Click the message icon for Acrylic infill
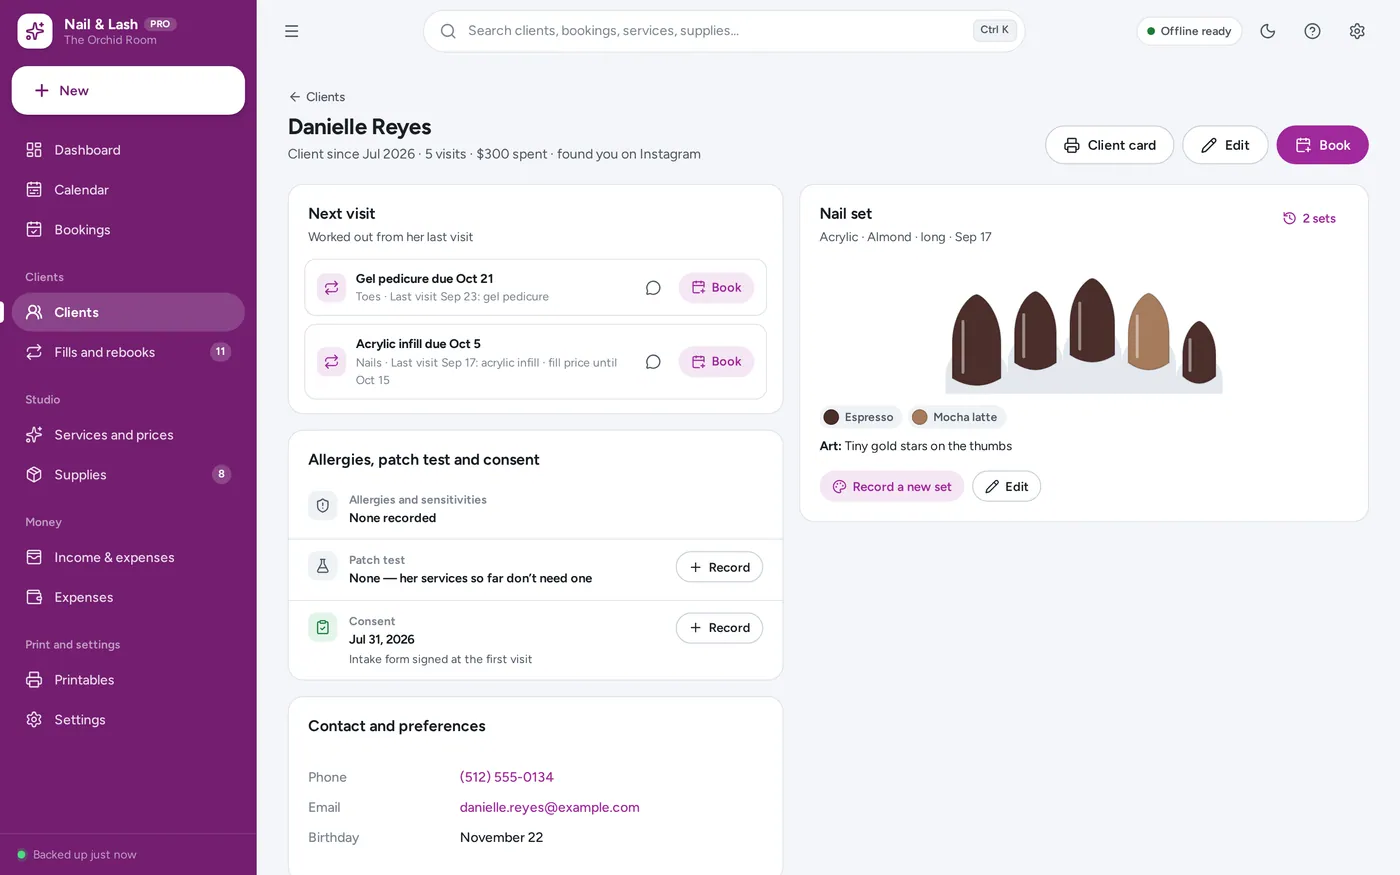 [x=653, y=362]
